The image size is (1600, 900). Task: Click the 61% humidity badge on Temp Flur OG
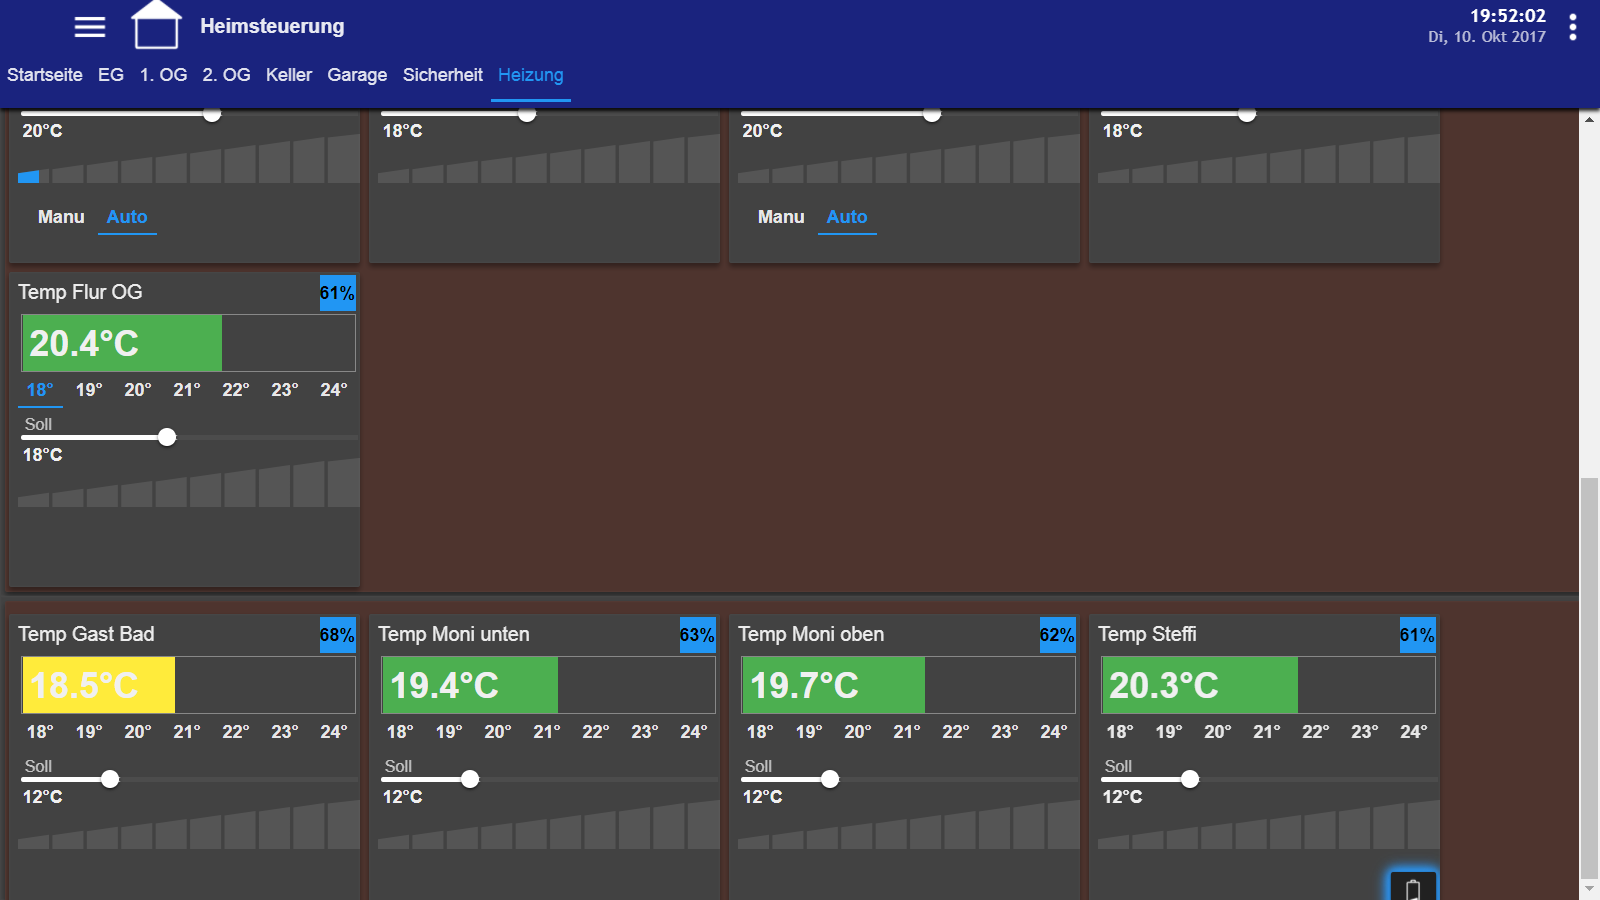tap(338, 293)
